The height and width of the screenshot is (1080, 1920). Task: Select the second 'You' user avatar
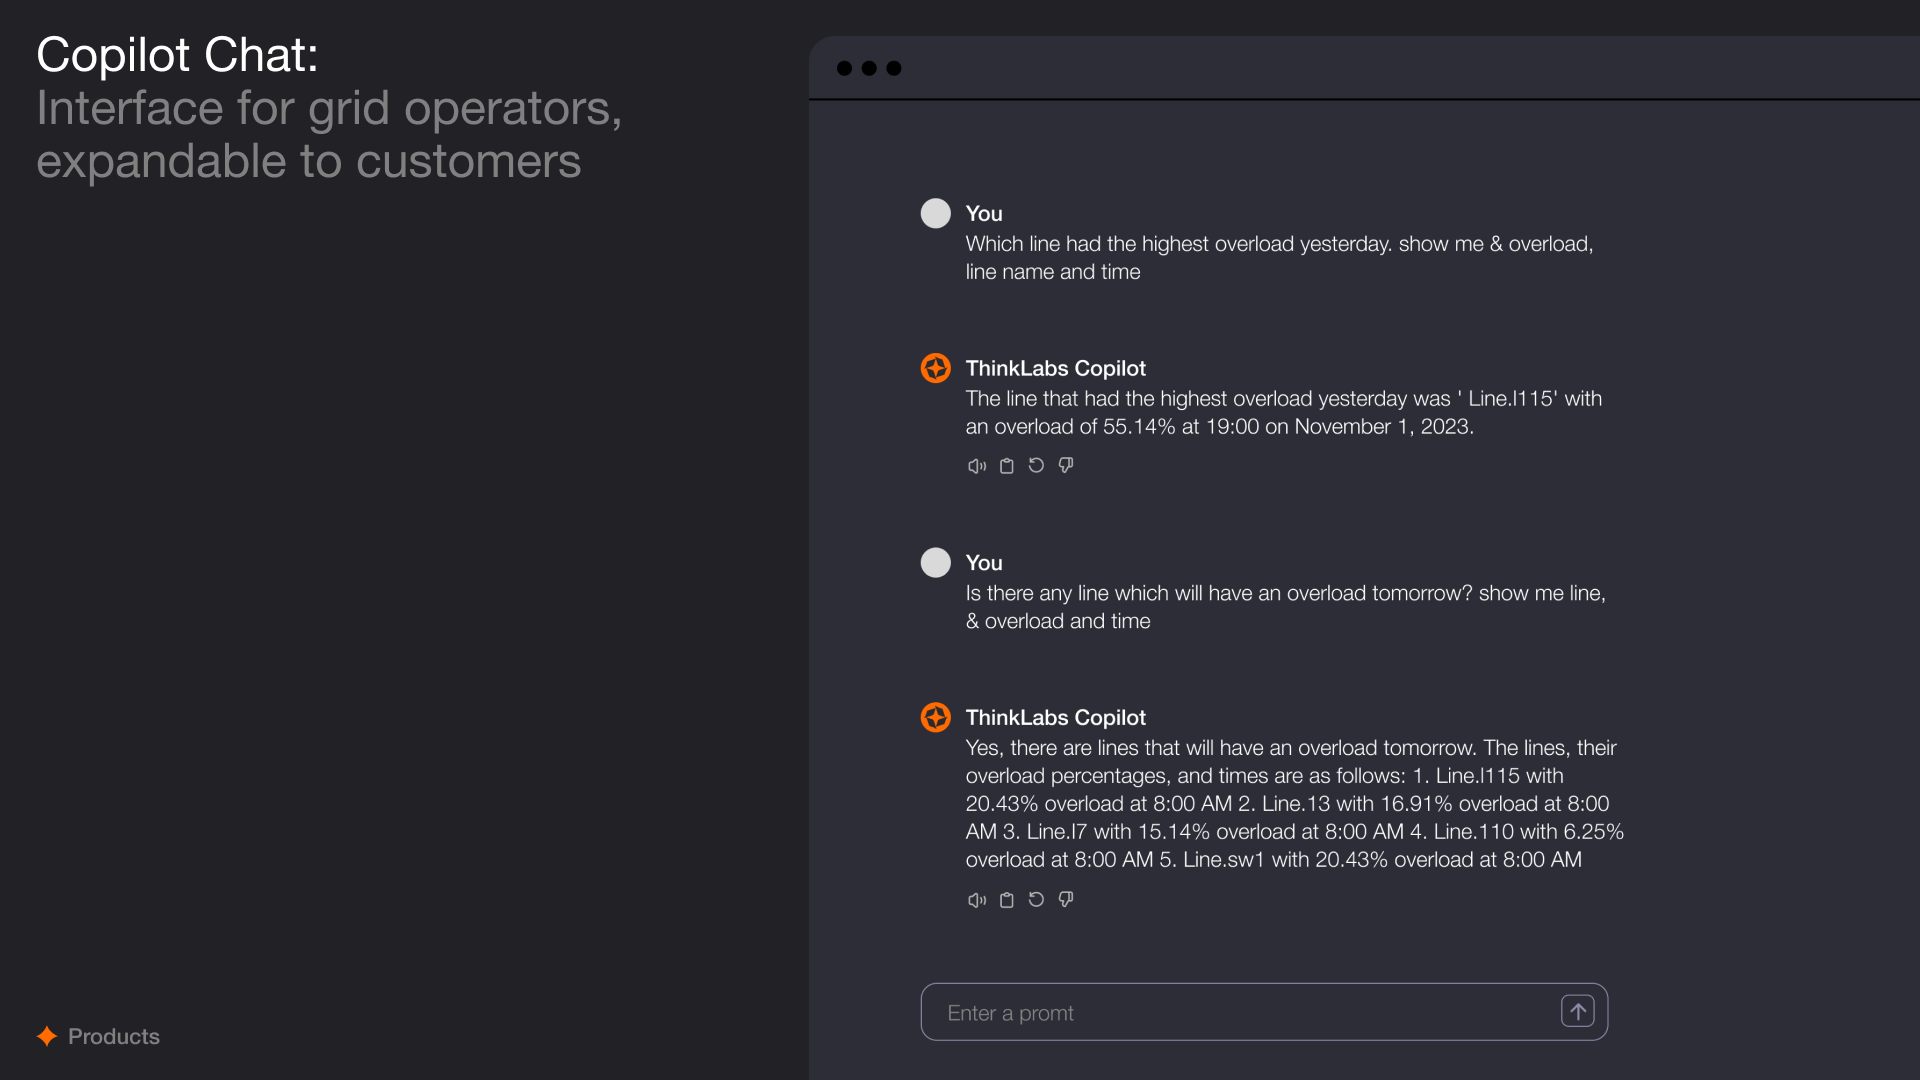[x=936, y=562]
